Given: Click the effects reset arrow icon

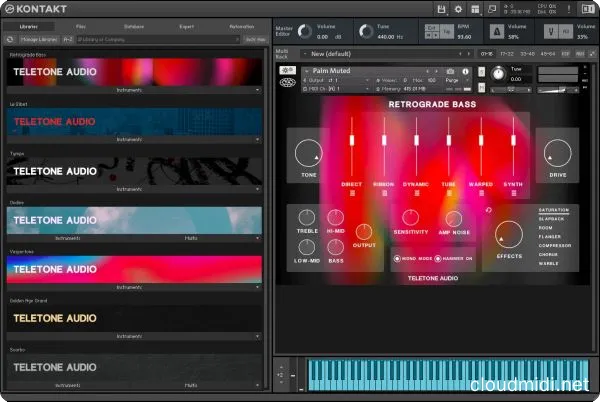Looking at the screenshot, I should (x=489, y=210).
